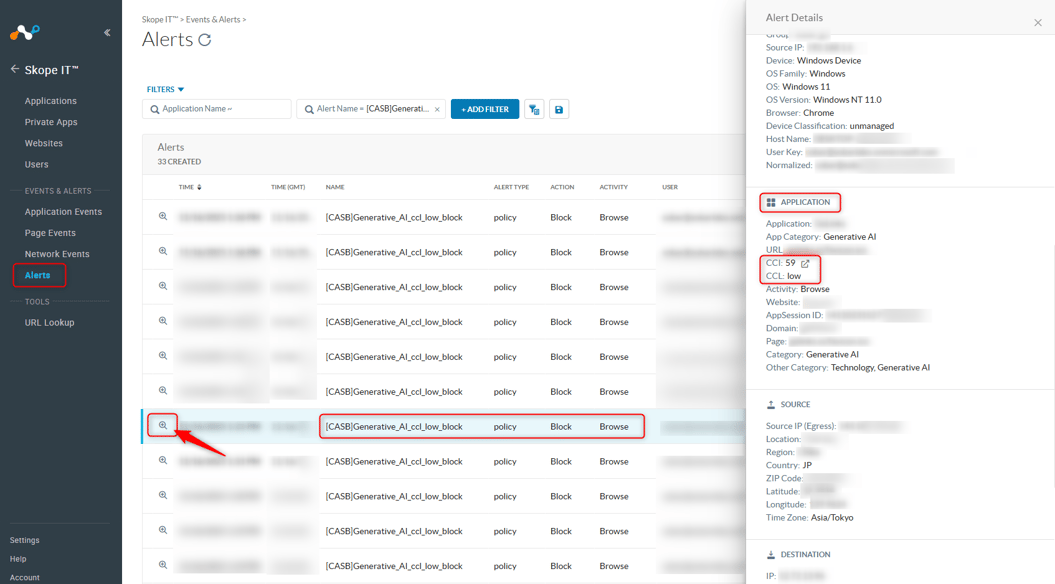Open details using the first row's magnifier icon
This screenshot has width=1055, height=584.
(163, 217)
